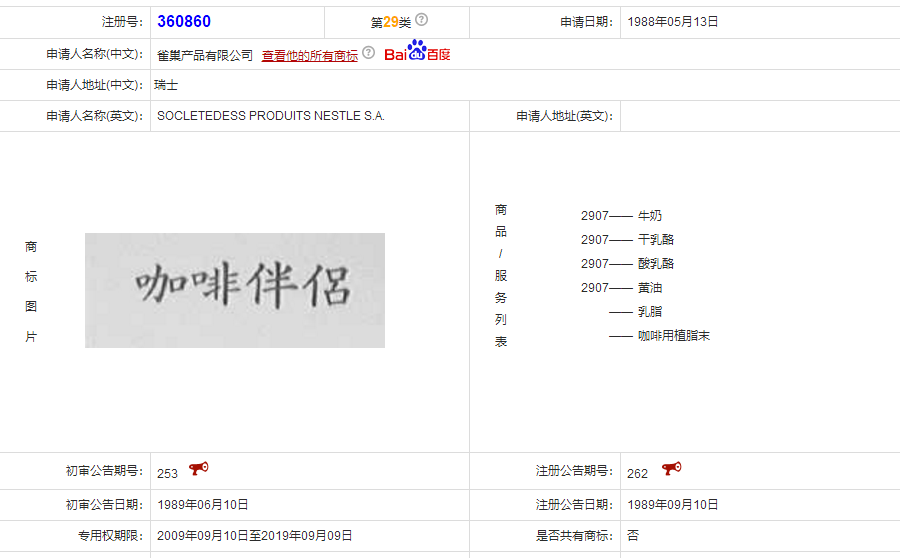
Task: Click the 申请人名称(英文) label
Action: [x=95, y=116]
